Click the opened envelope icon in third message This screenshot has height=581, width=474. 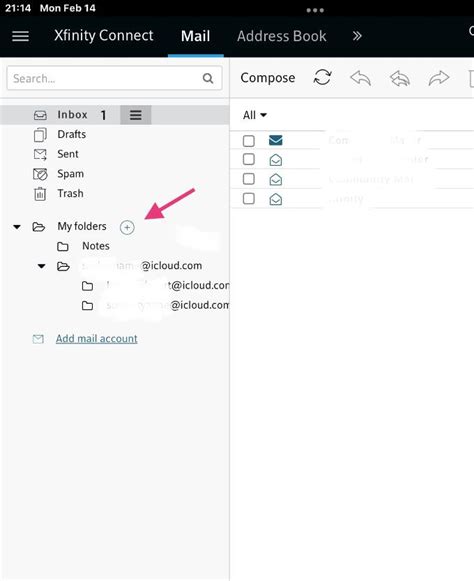(275, 180)
